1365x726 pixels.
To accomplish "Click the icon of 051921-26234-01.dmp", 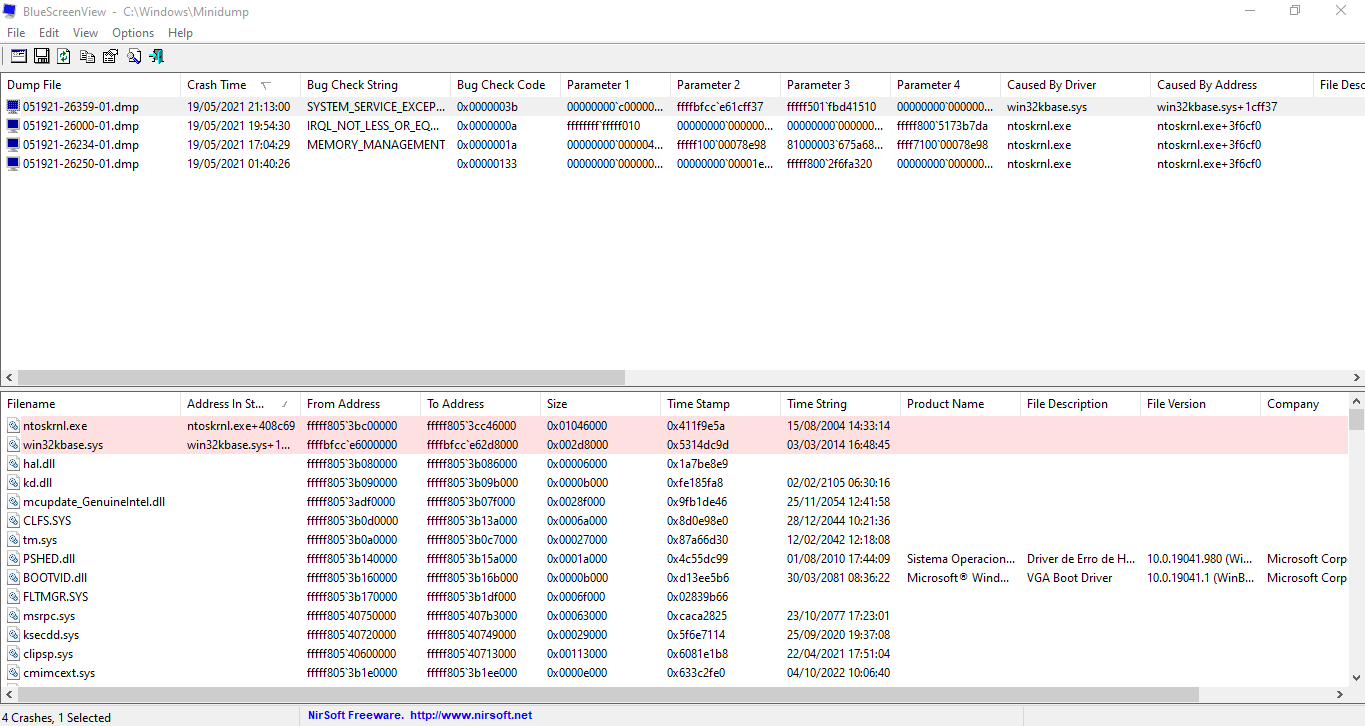I will tap(13, 144).
